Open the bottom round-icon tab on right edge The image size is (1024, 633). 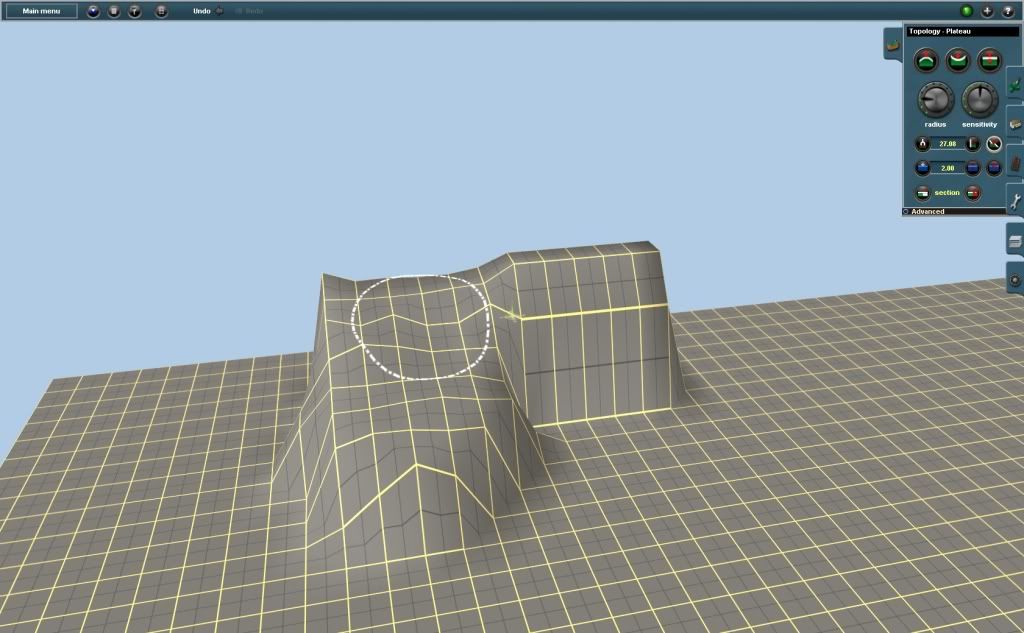(1015, 280)
